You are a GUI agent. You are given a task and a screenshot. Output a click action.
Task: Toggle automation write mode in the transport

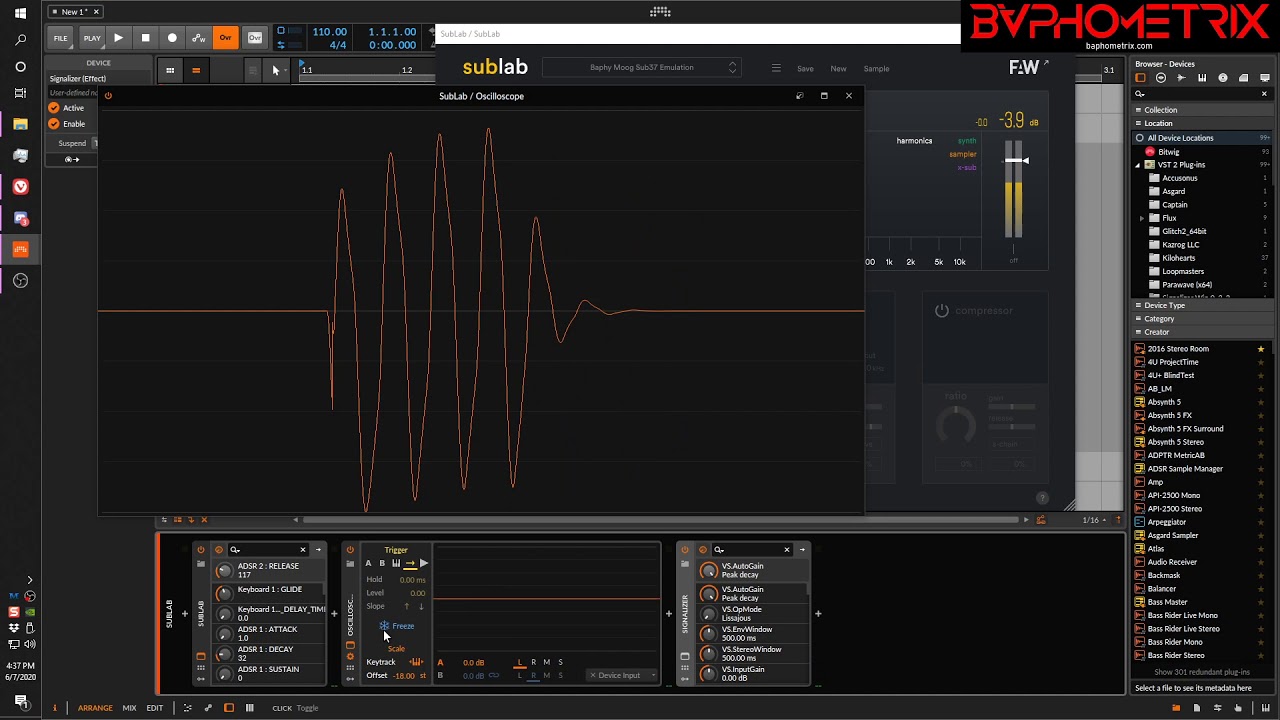(x=199, y=38)
